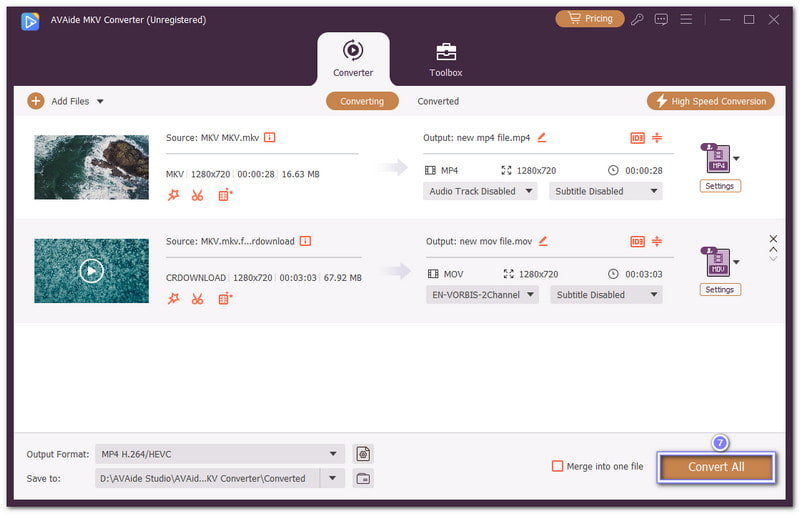The image size is (800, 514).
Task: Open enhance video tool for MKV MKV.mkv
Action: coord(225,195)
